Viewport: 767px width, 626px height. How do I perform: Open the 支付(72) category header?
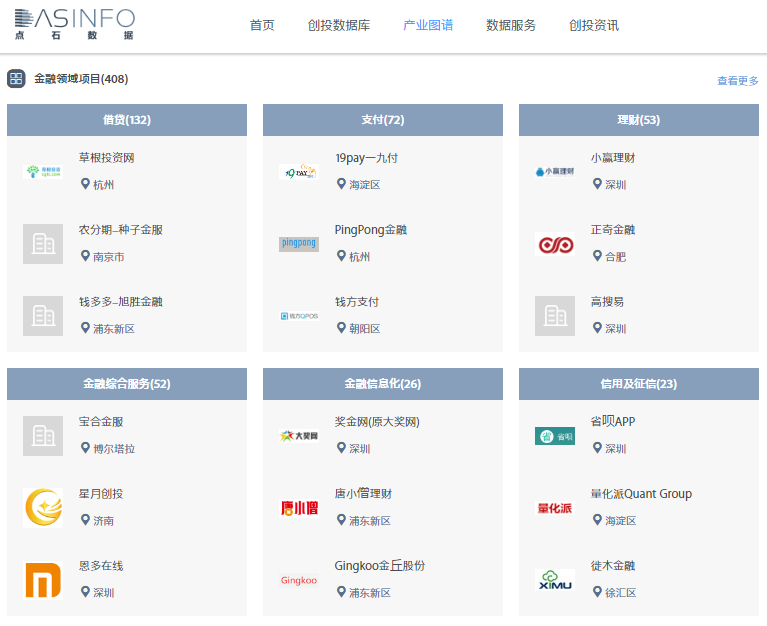point(383,120)
